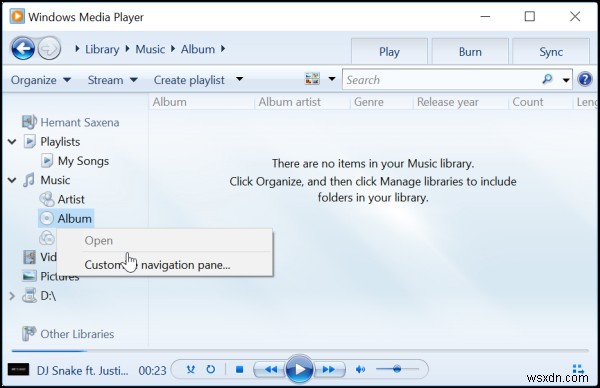
Task: Open Help with the question mark icon
Action: coord(585,80)
